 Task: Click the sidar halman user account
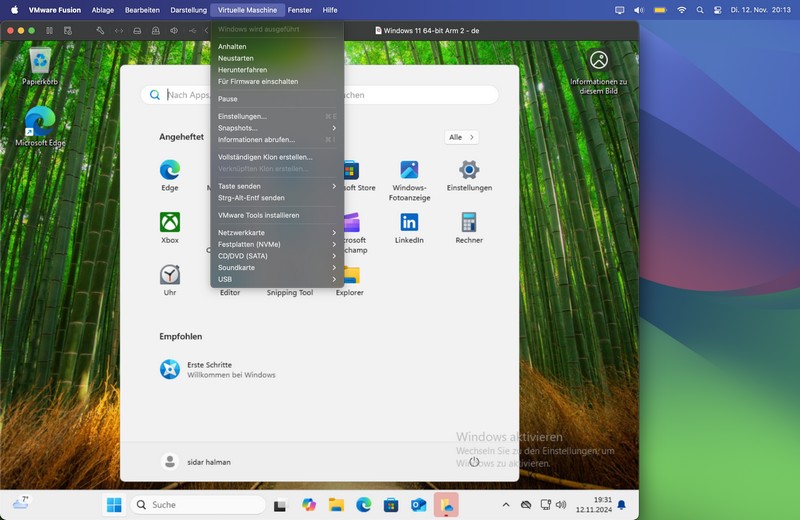coord(196,462)
